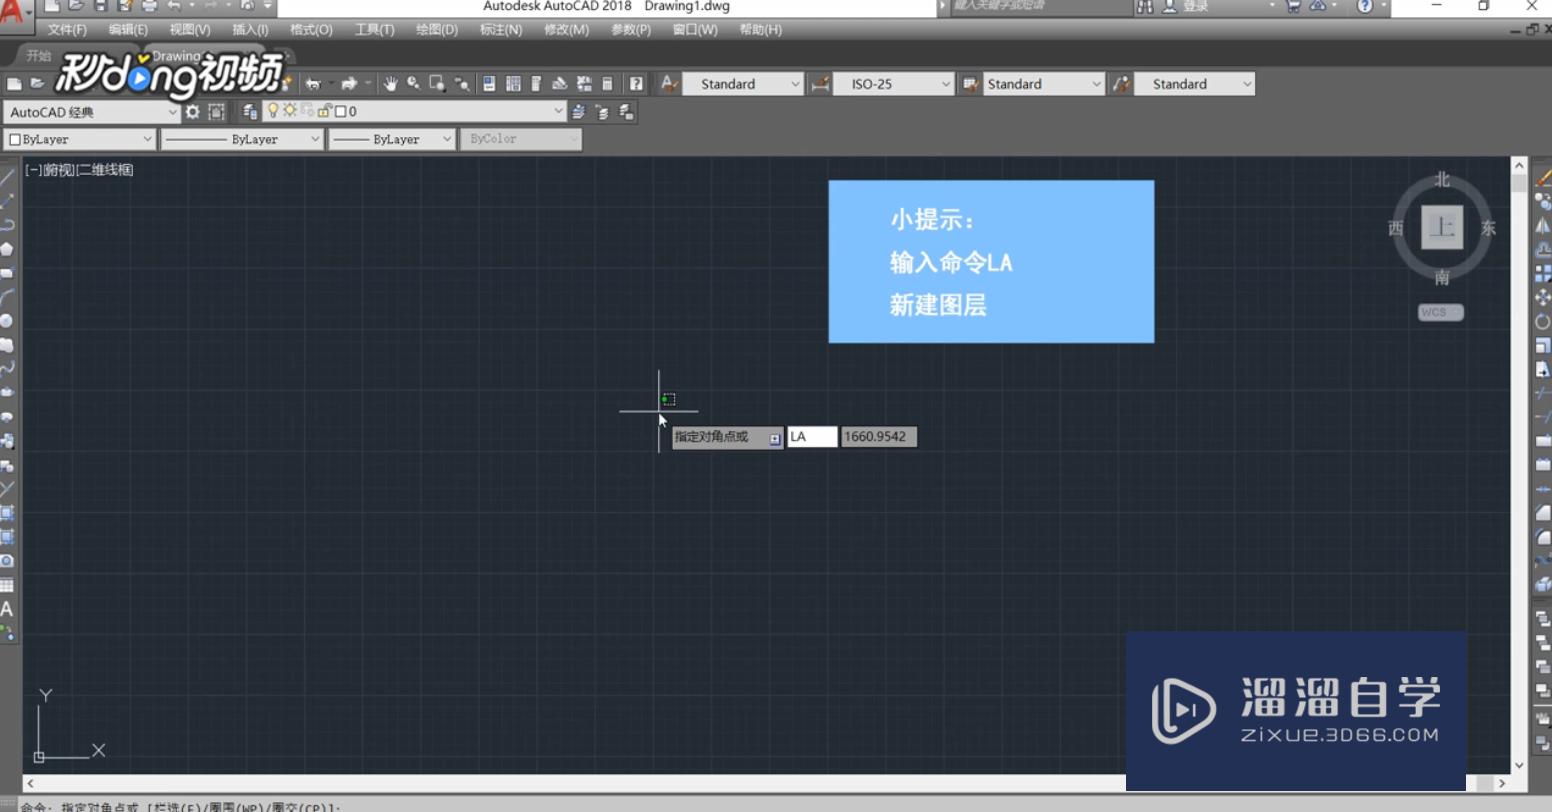Toggle the lock for layer 0
This screenshot has height=812, width=1552.
click(323, 111)
